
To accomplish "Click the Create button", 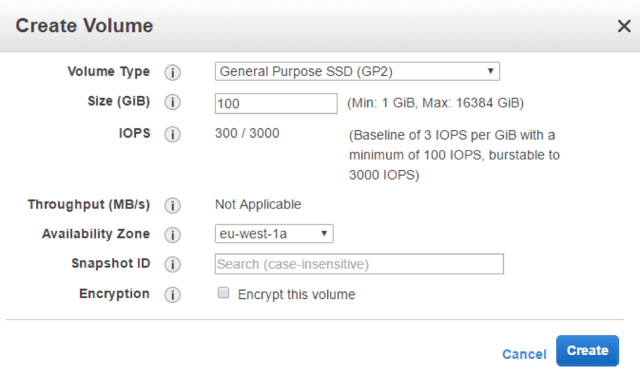I will click(x=587, y=351).
